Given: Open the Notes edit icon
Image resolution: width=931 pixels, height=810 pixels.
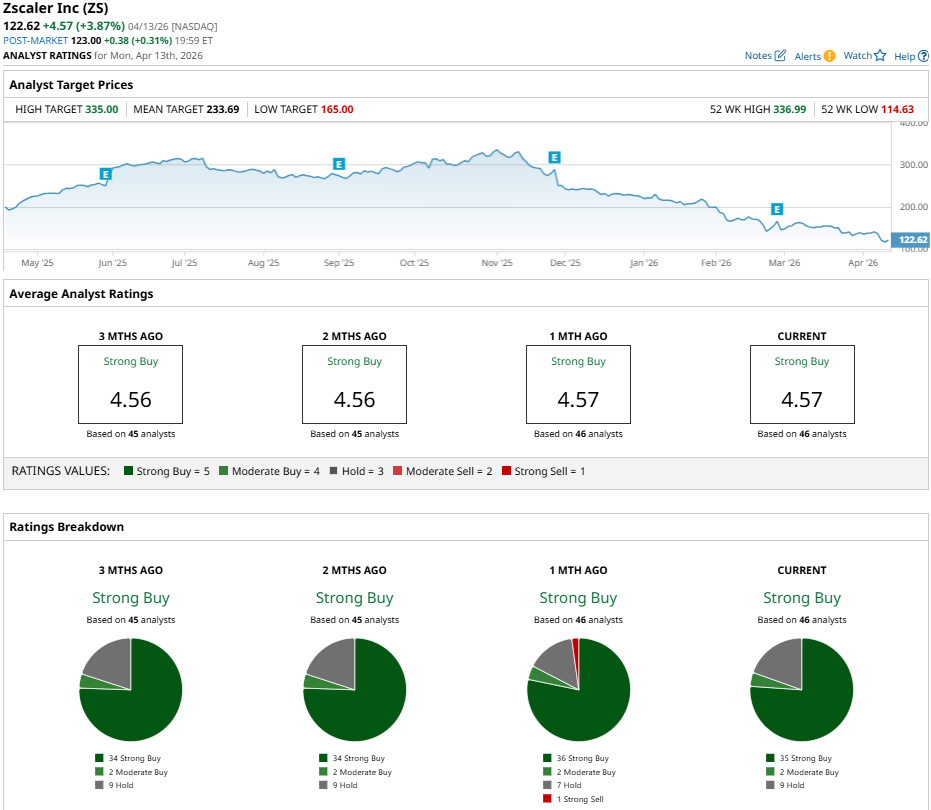Looking at the screenshot, I should click(780, 56).
